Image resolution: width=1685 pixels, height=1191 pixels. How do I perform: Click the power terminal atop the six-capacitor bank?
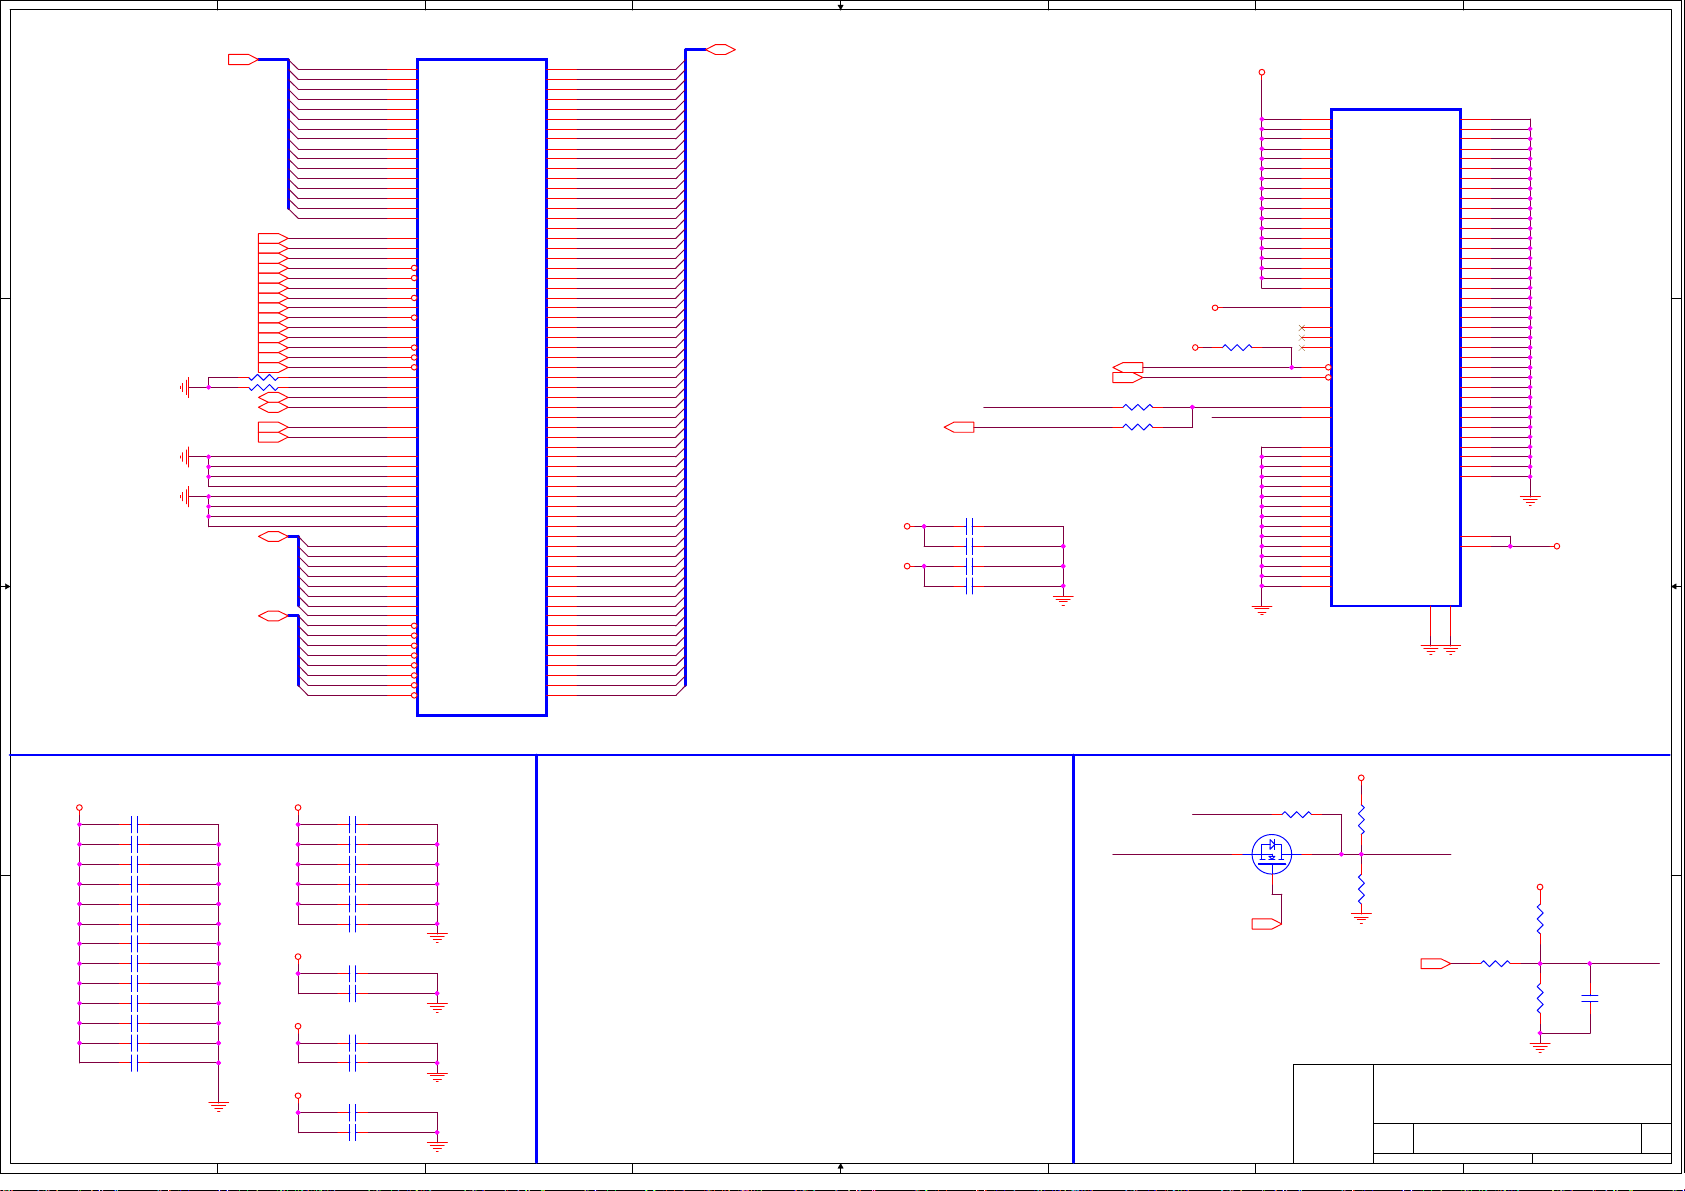click(x=298, y=807)
